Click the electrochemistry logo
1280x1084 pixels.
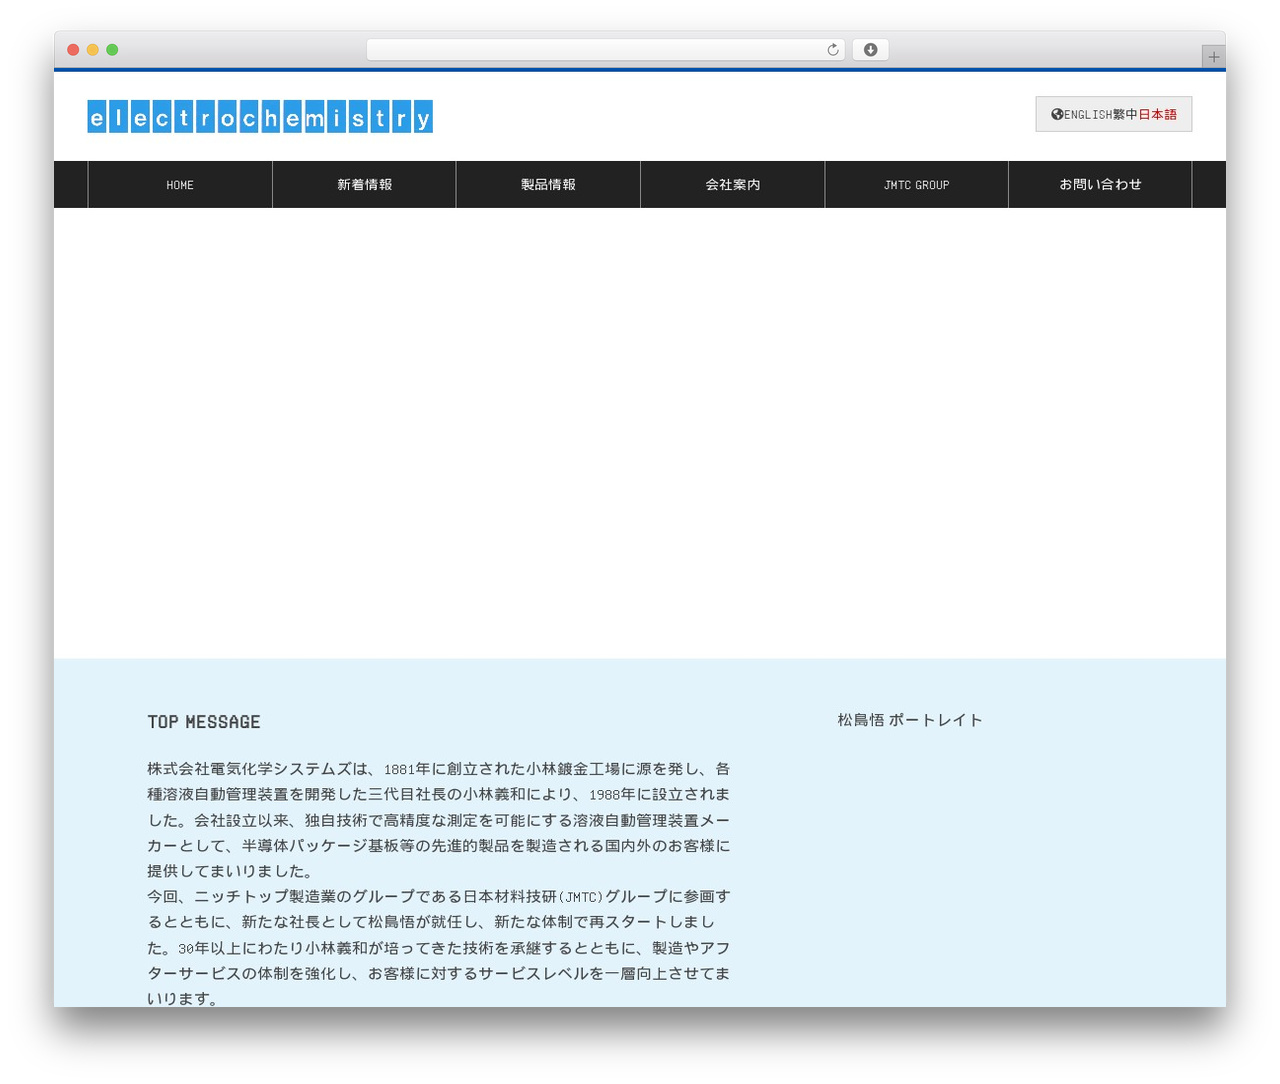(x=260, y=117)
